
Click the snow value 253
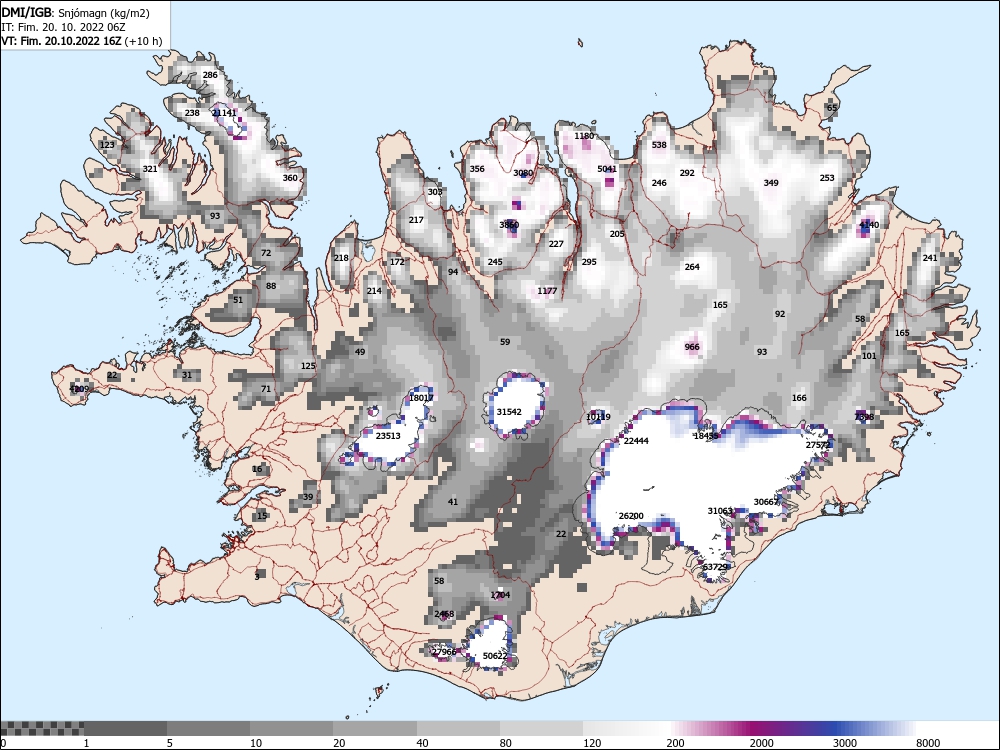tap(827, 178)
